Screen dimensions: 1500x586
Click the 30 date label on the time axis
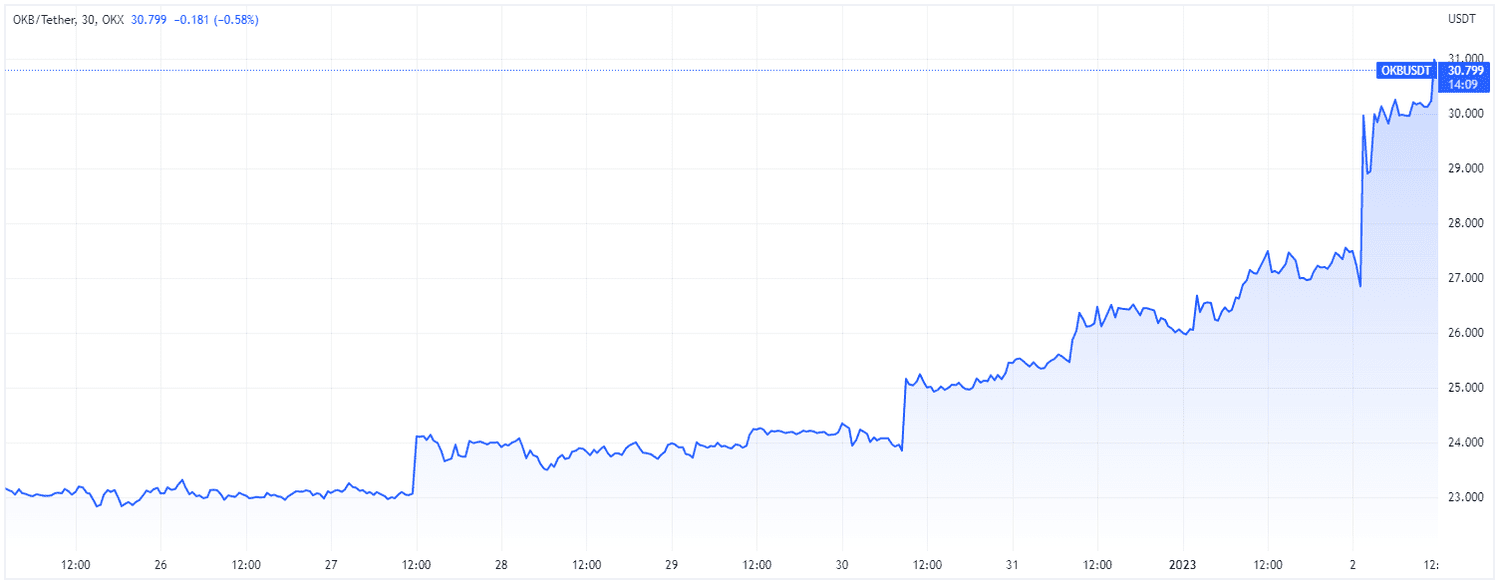pos(842,563)
